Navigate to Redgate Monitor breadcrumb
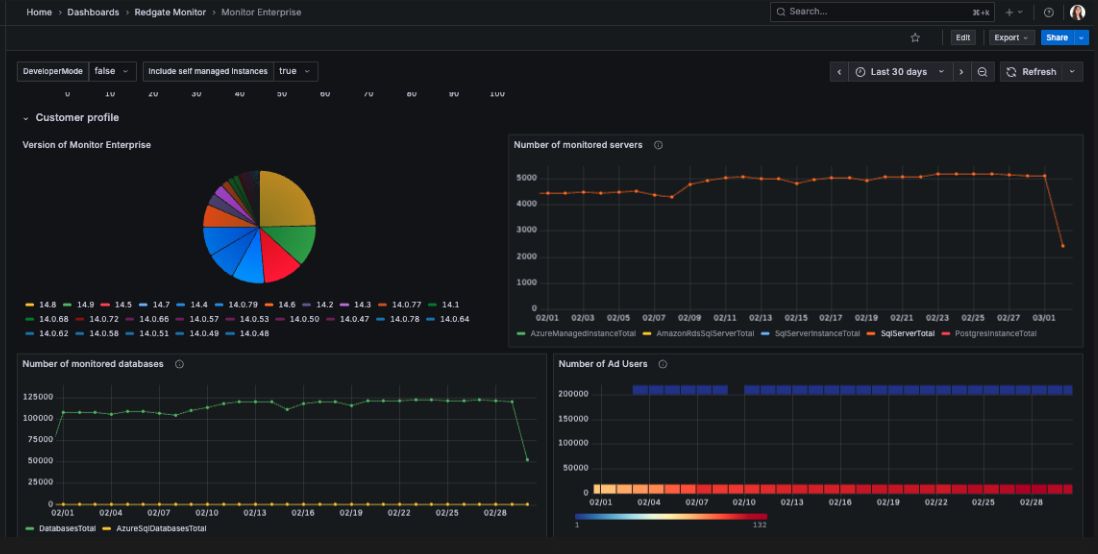This screenshot has width=1098, height=554. [x=170, y=12]
